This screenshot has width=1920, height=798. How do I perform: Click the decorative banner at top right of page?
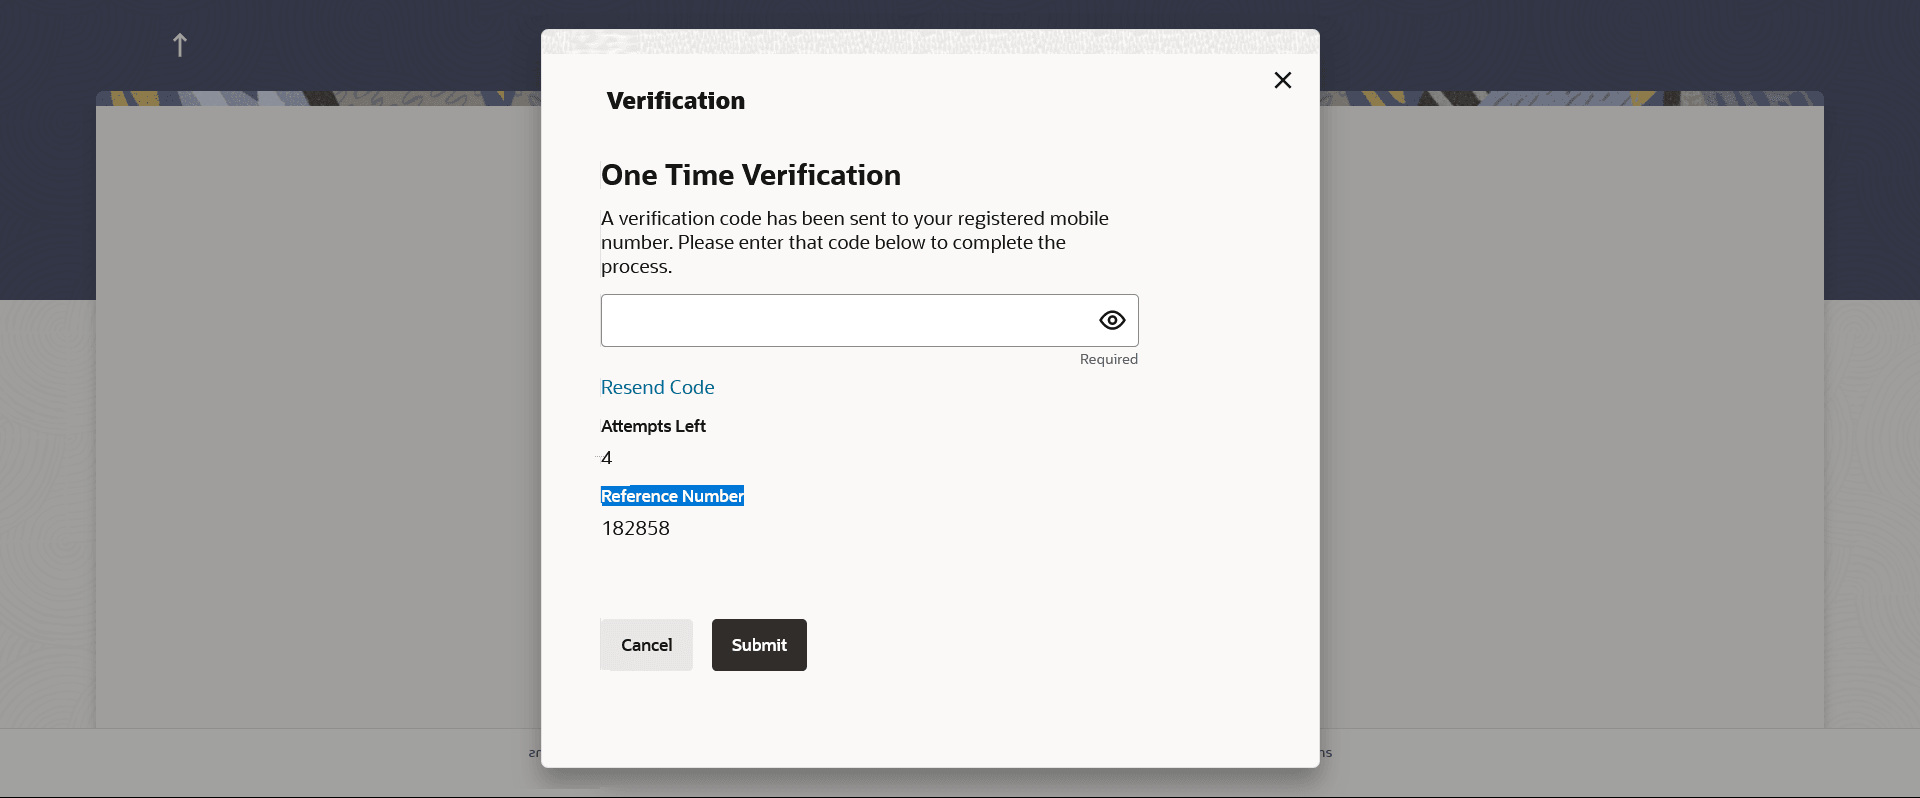coord(1572,98)
